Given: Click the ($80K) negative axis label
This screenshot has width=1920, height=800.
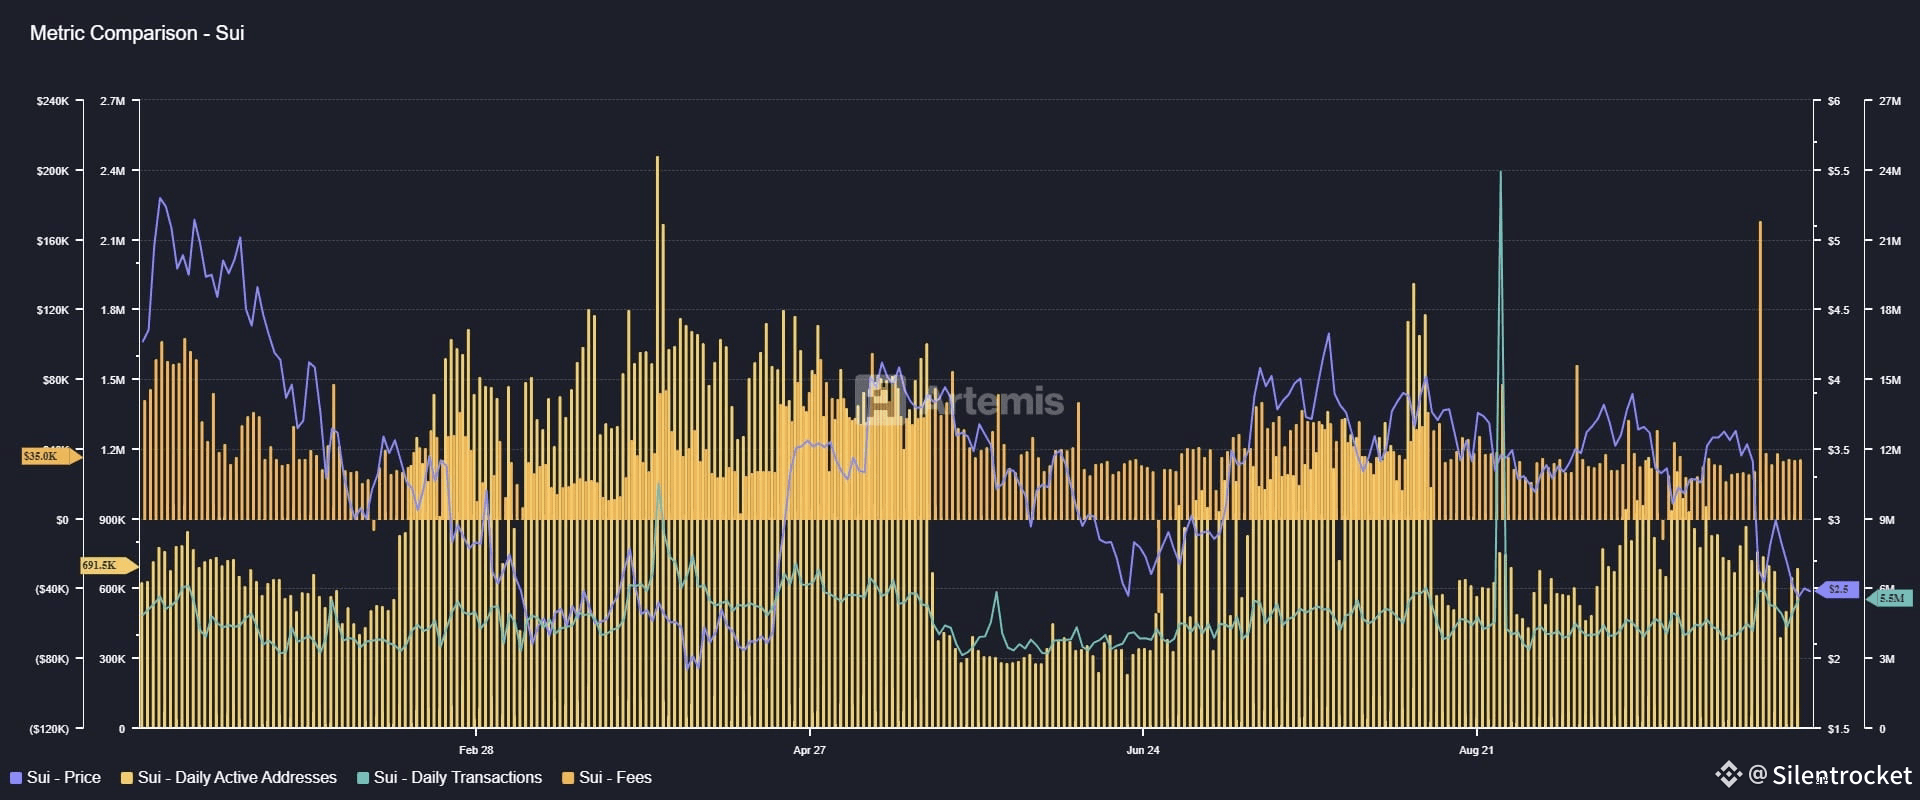Looking at the screenshot, I should click(52, 659).
